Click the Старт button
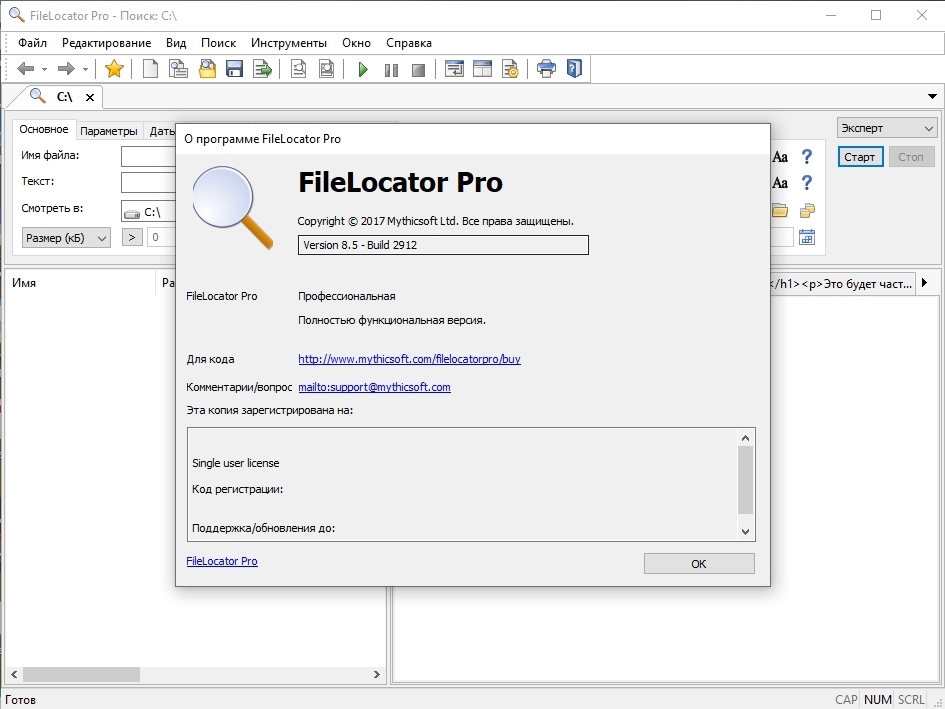The width and height of the screenshot is (945, 709). [860, 157]
